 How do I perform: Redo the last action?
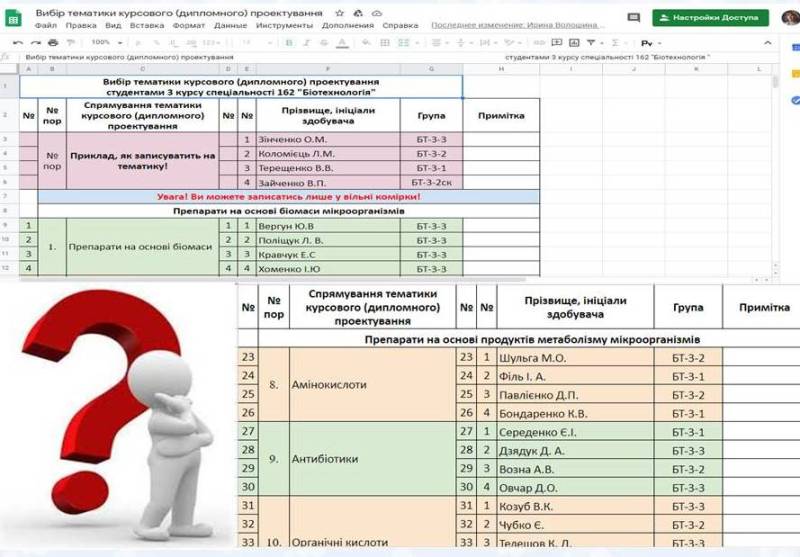coord(36,43)
